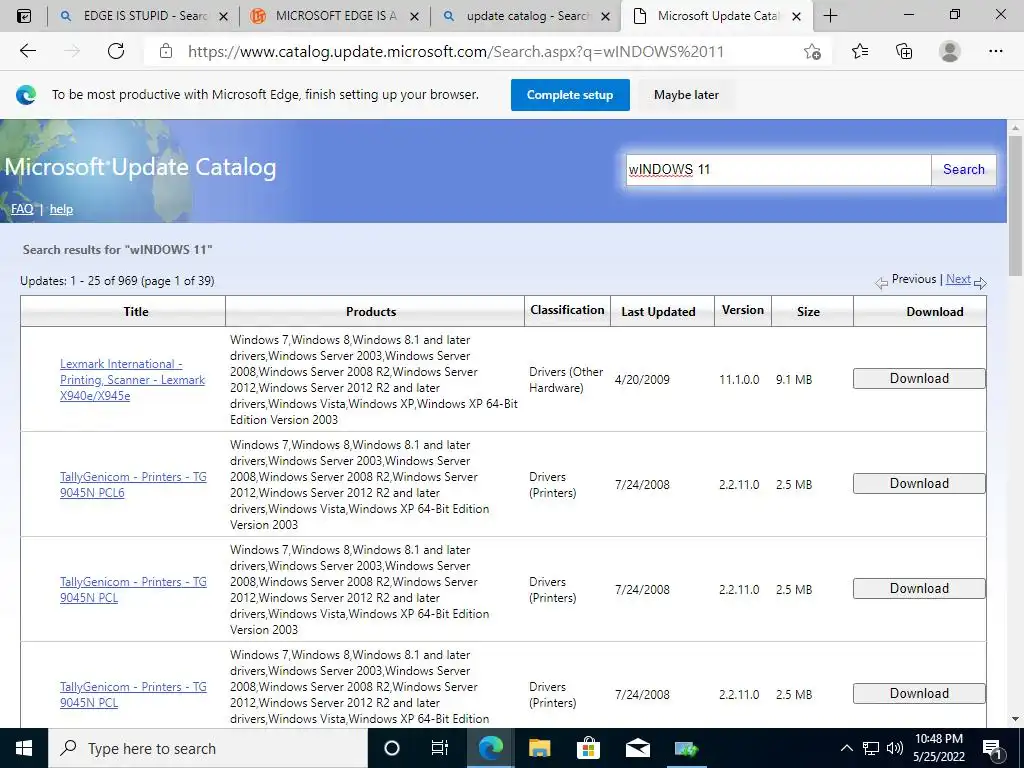Image resolution: width=1024 pixels, height=768 pixels.
Task: Click 'Drivers (Other Hardware)' classification cell
Action: click(566, 379)
